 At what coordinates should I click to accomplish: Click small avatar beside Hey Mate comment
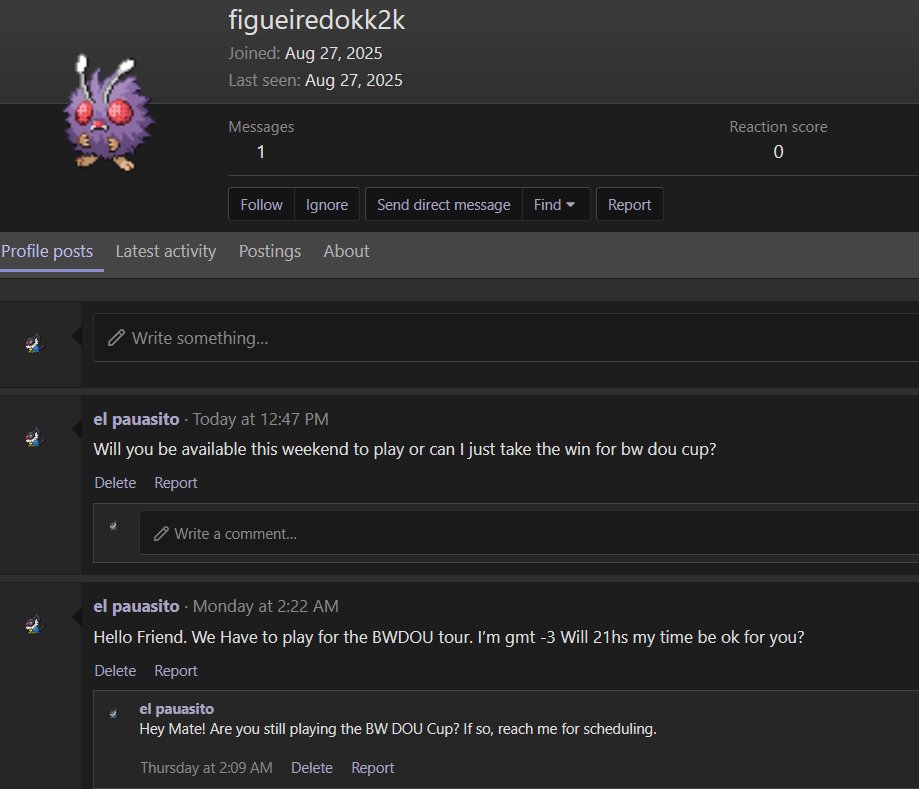[114, 713]
